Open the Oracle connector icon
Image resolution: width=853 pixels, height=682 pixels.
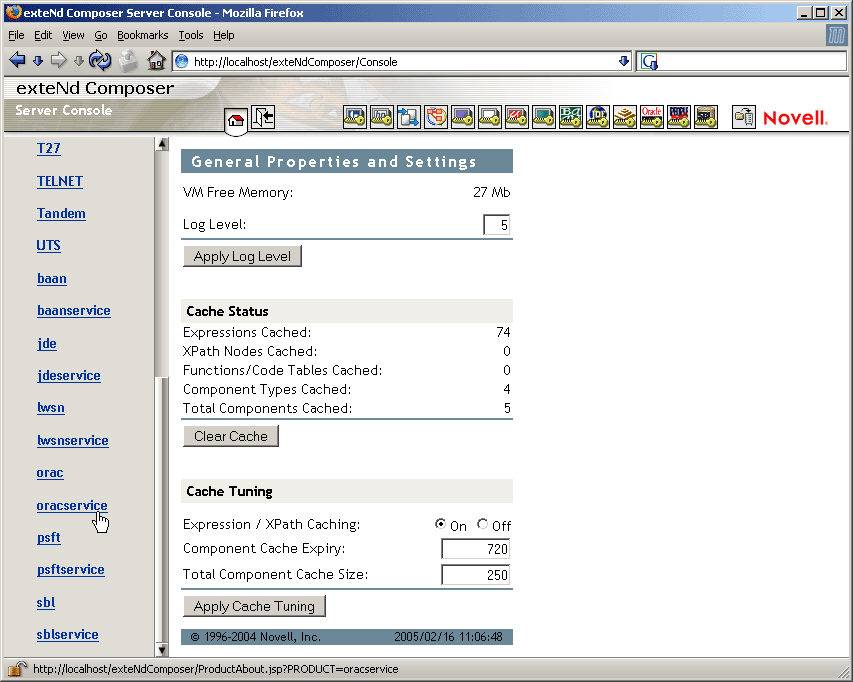pos(651,117)
